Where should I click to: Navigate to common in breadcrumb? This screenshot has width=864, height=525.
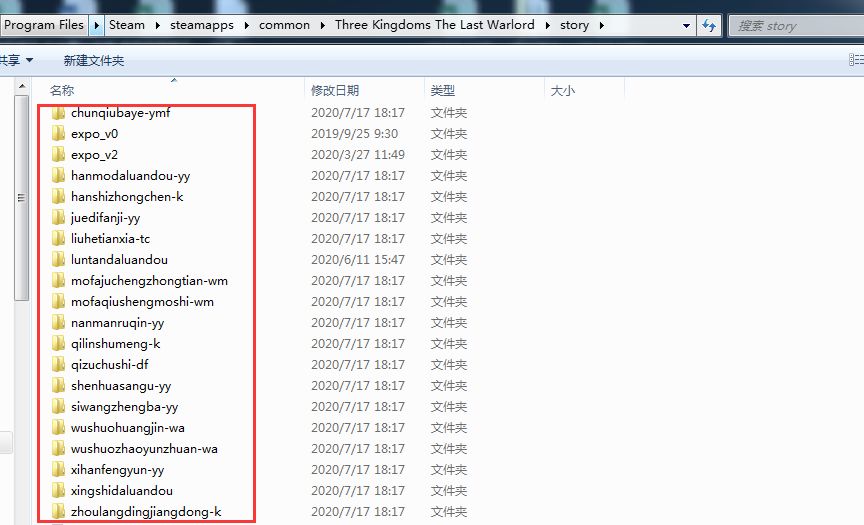284,25
